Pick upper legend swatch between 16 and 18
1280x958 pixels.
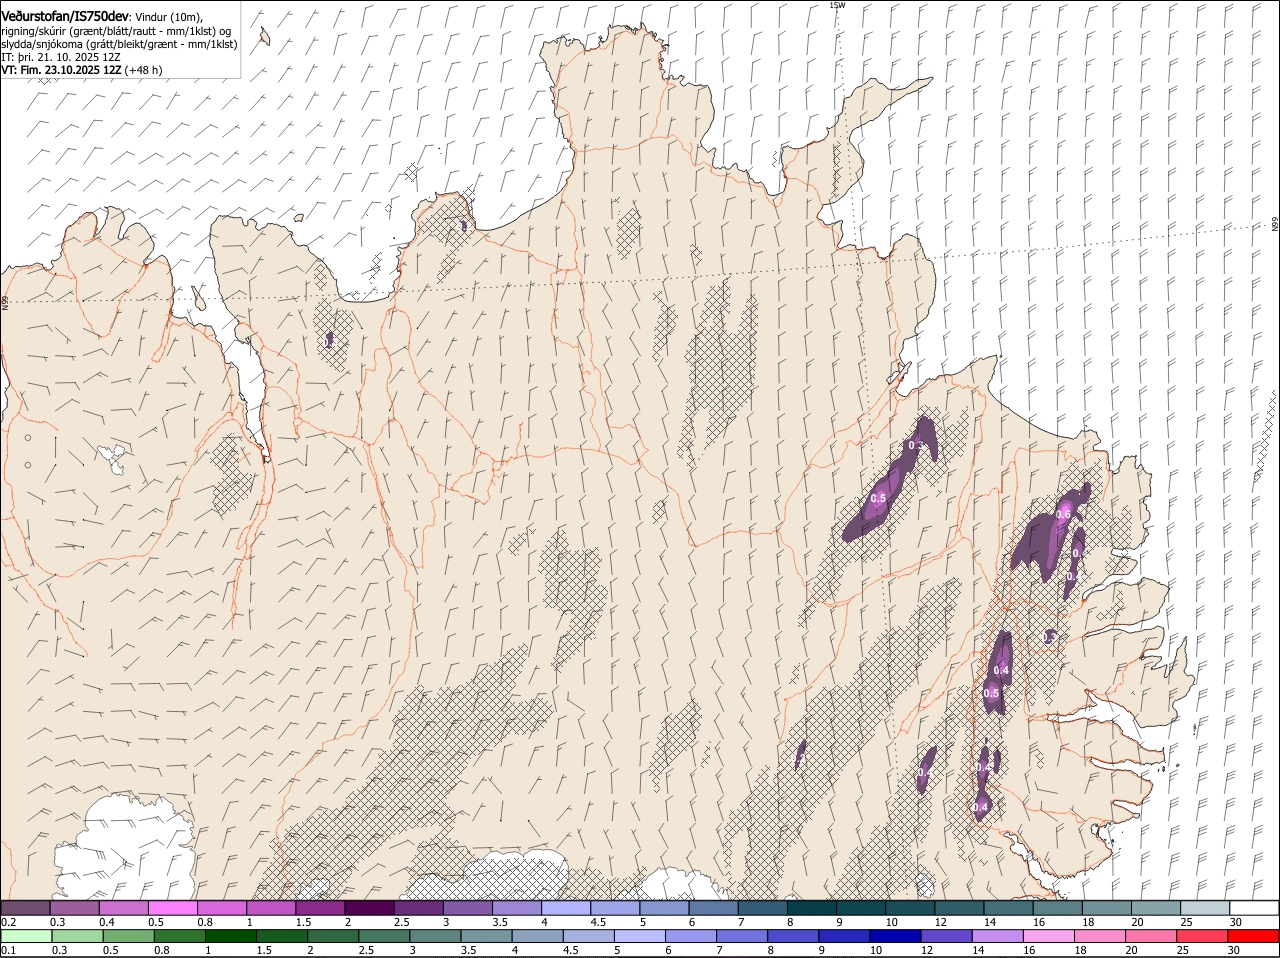coord(1056,908)
